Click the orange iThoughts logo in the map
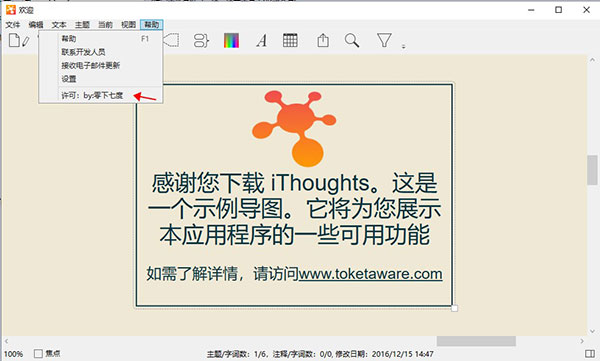 point(294,128)
